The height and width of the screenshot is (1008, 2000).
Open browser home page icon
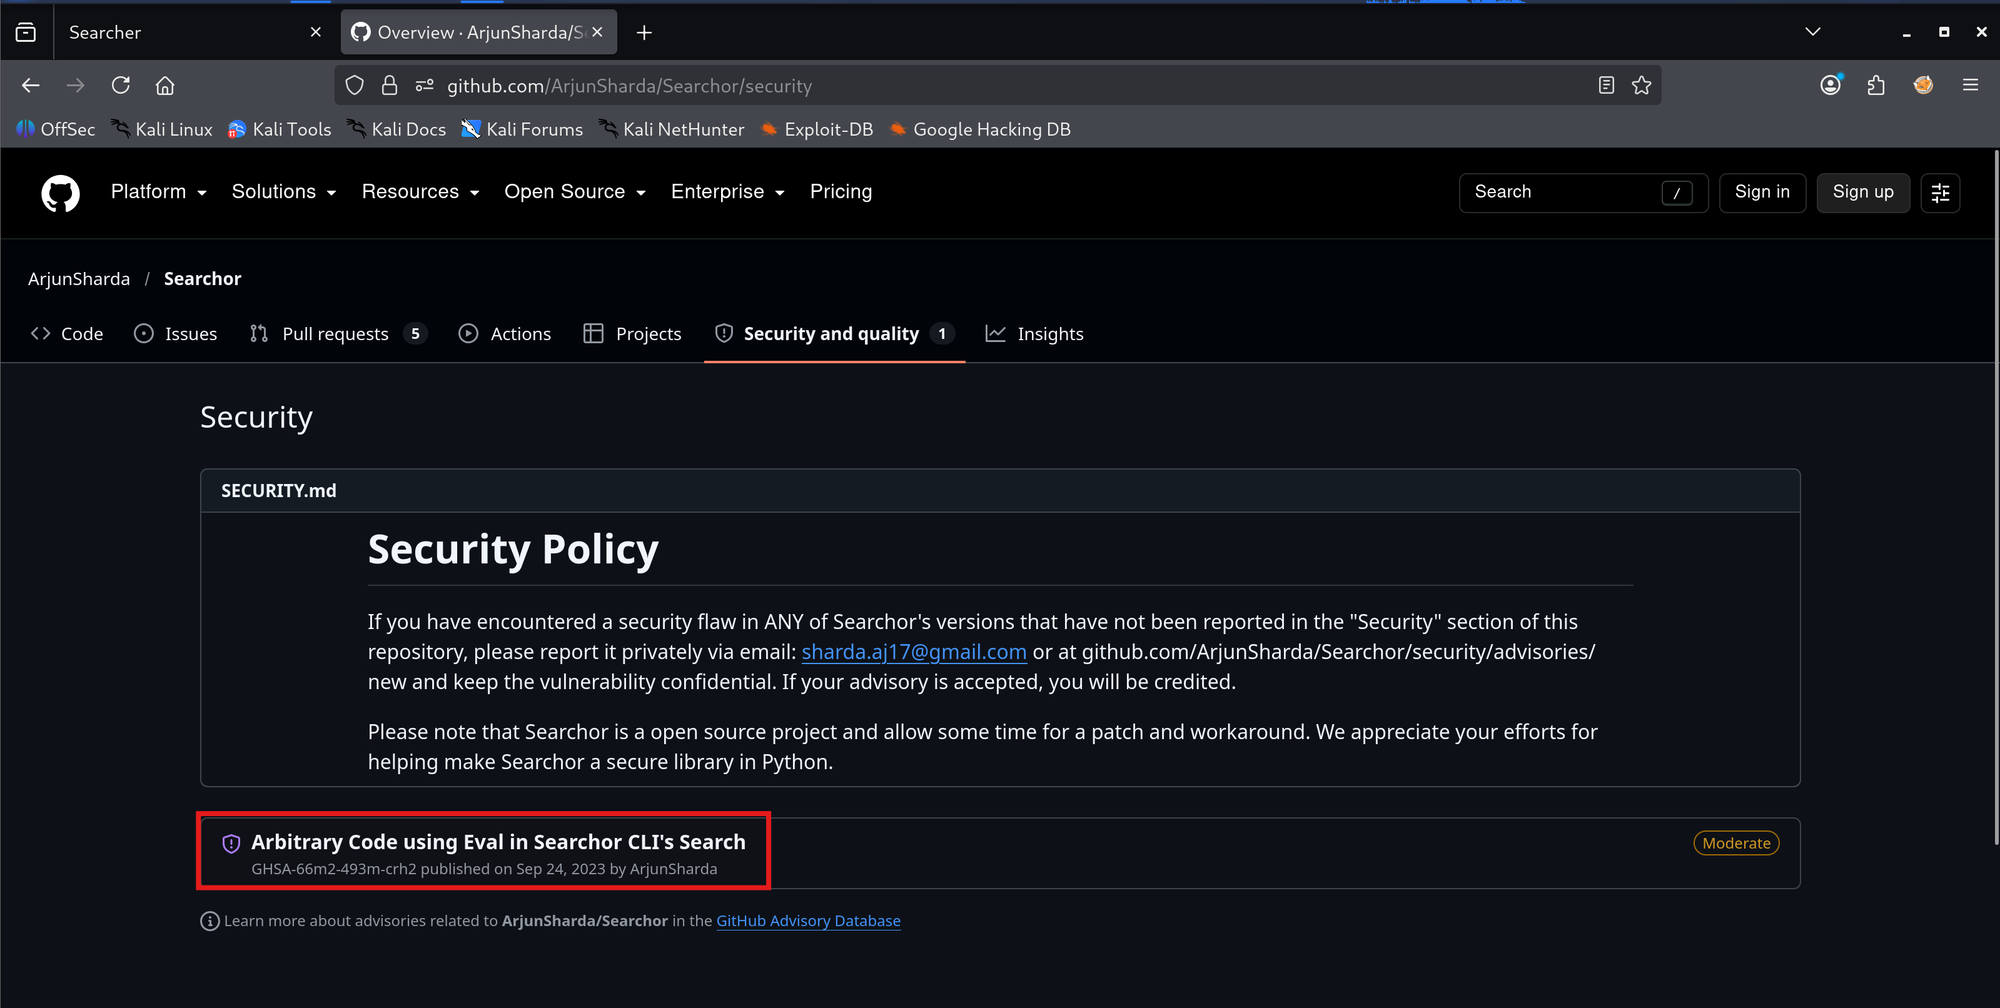(x=165, y=85)
